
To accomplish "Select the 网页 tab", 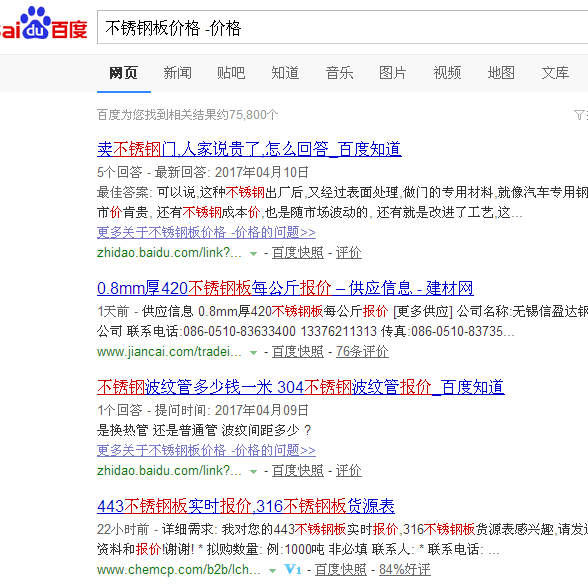I will [x=124, y=73].
